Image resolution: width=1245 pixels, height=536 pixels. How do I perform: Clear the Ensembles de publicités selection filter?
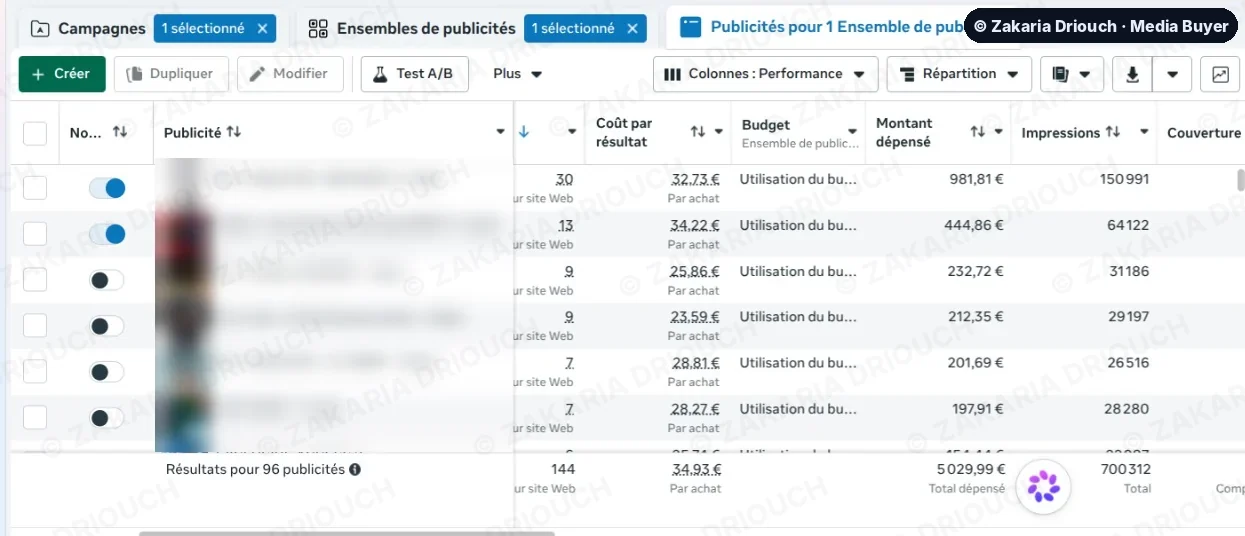point(632,28)
